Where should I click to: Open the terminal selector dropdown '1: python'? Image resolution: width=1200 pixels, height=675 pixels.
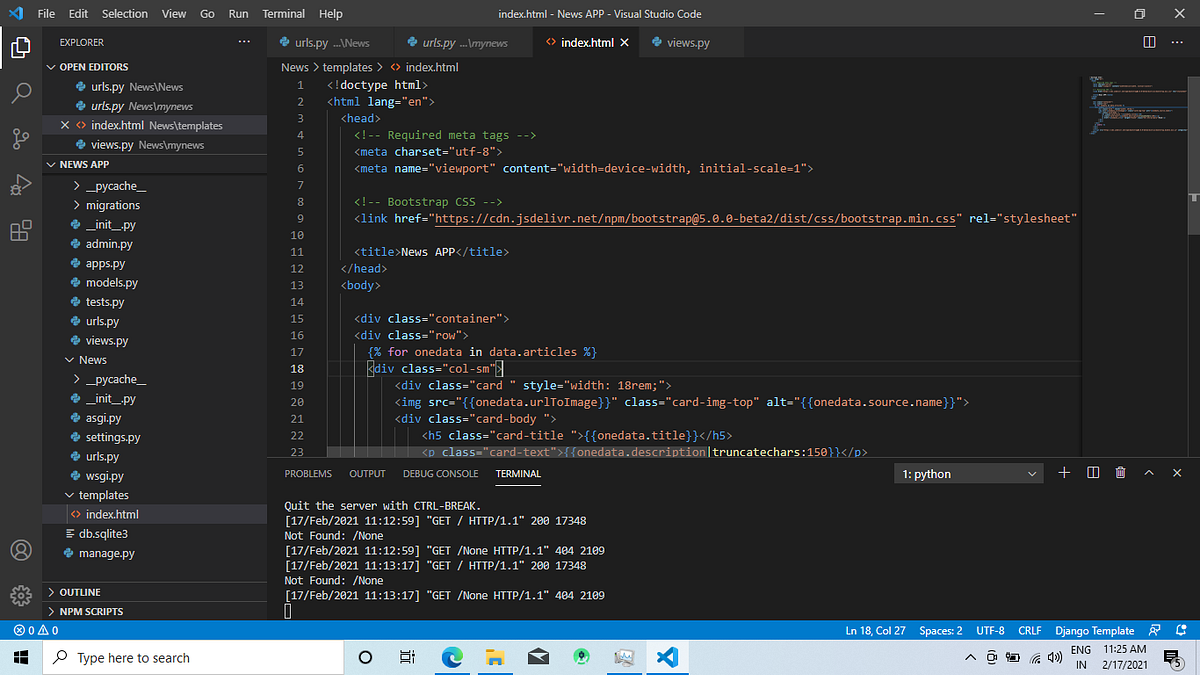[x=969, y=474]
